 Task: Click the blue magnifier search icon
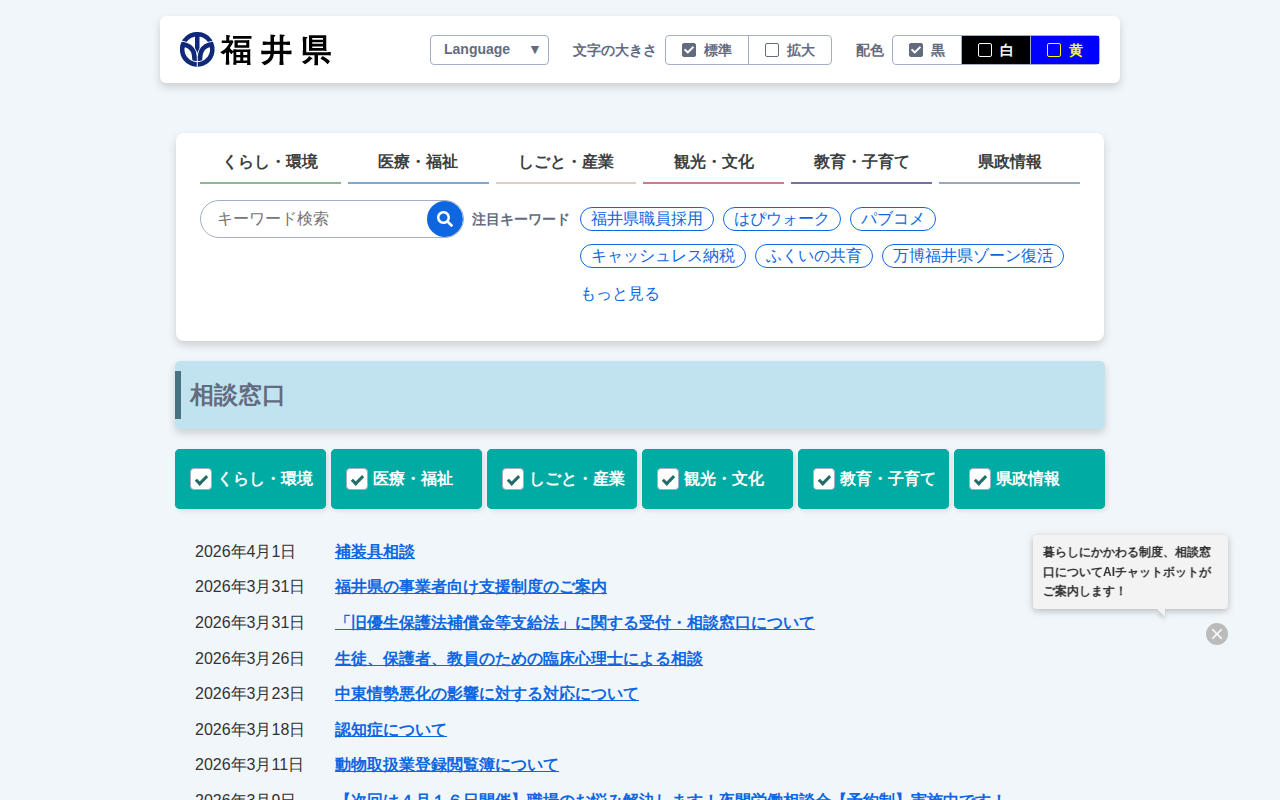[x=445, y=219]
